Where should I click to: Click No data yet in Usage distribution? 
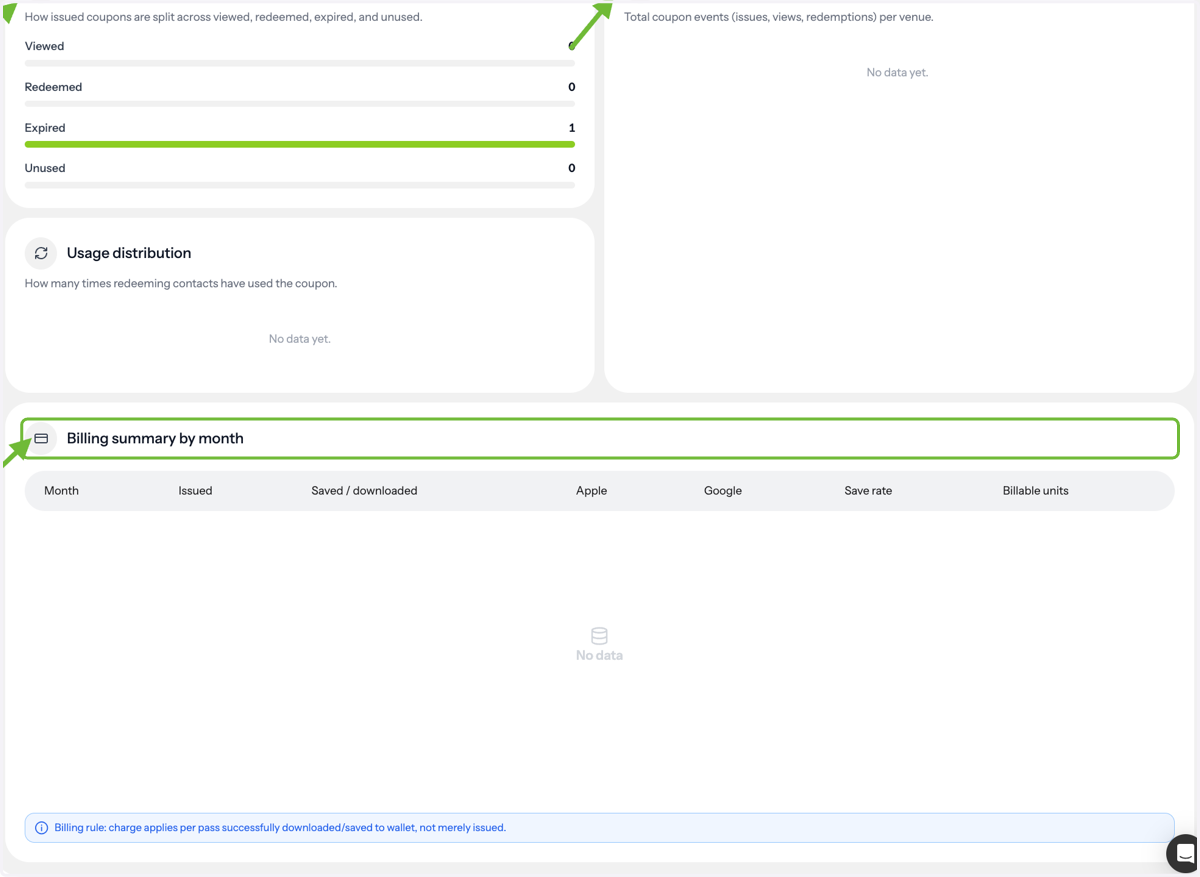(x=300, y=339)
